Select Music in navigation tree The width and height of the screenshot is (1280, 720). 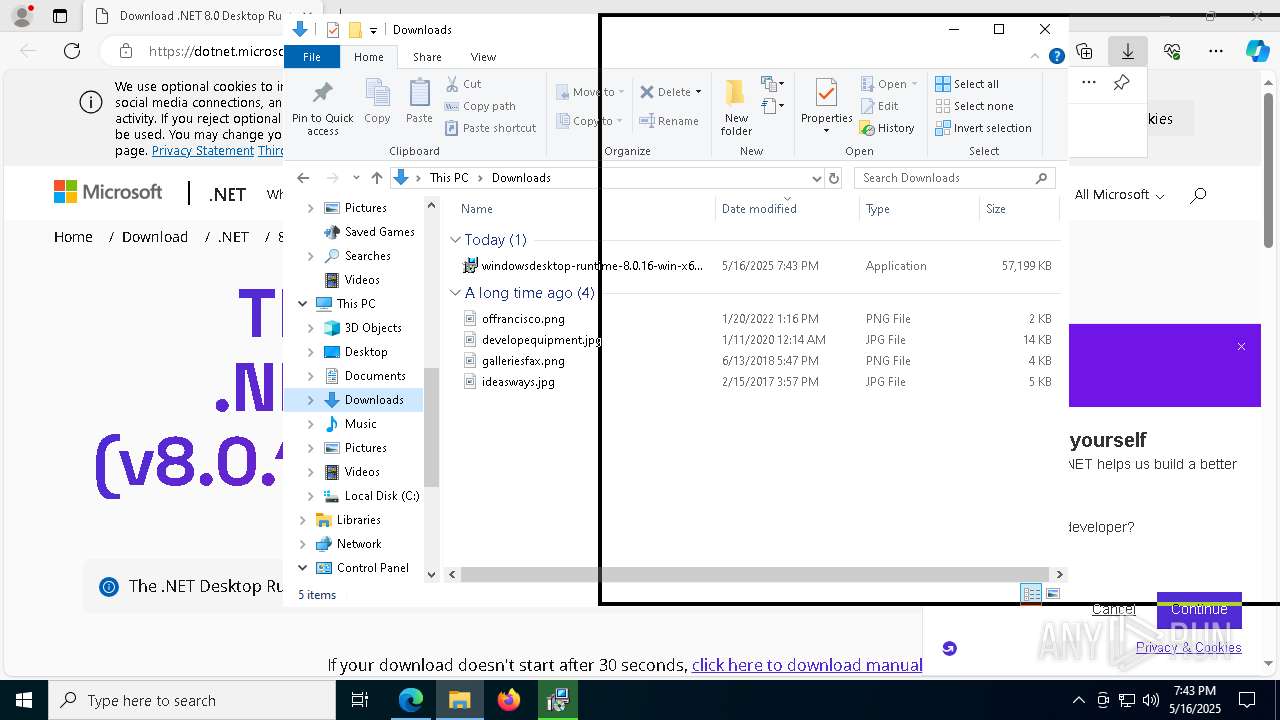pos(360,424)
